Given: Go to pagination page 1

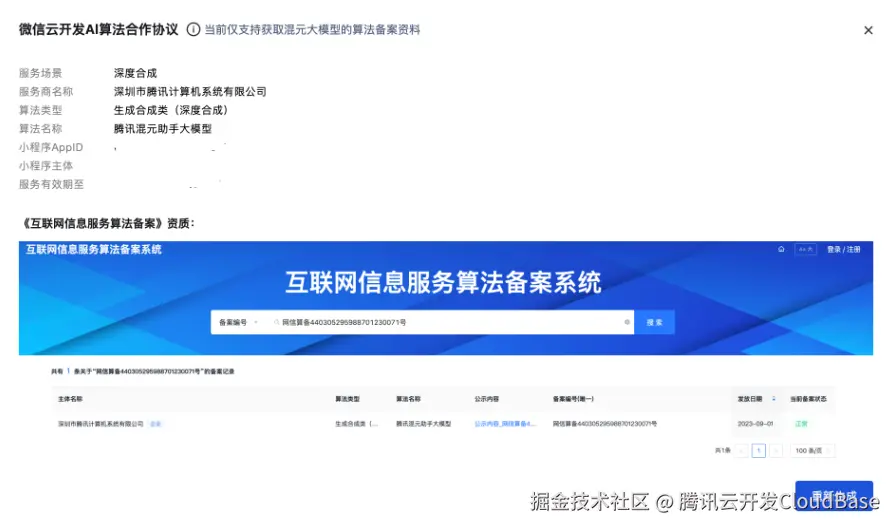Looking at the screenshot, I should [x=759, y=451].
